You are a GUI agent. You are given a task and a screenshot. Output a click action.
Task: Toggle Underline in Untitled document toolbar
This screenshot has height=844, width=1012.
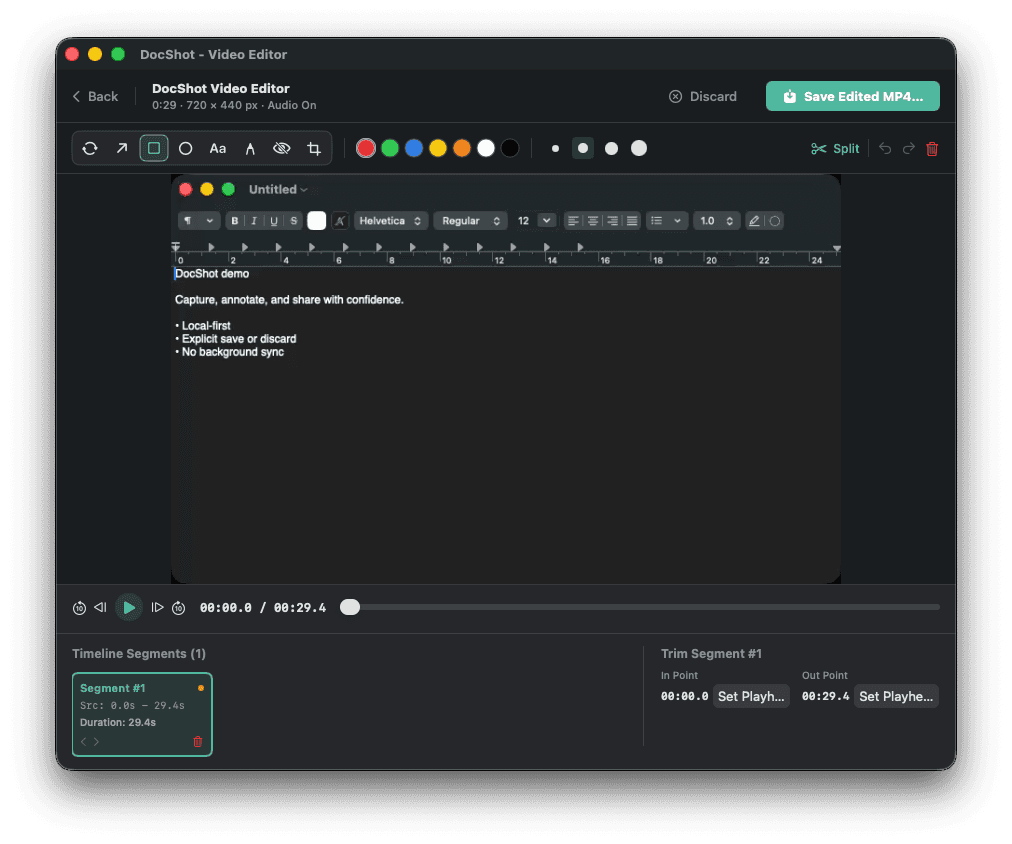(274, 221)
